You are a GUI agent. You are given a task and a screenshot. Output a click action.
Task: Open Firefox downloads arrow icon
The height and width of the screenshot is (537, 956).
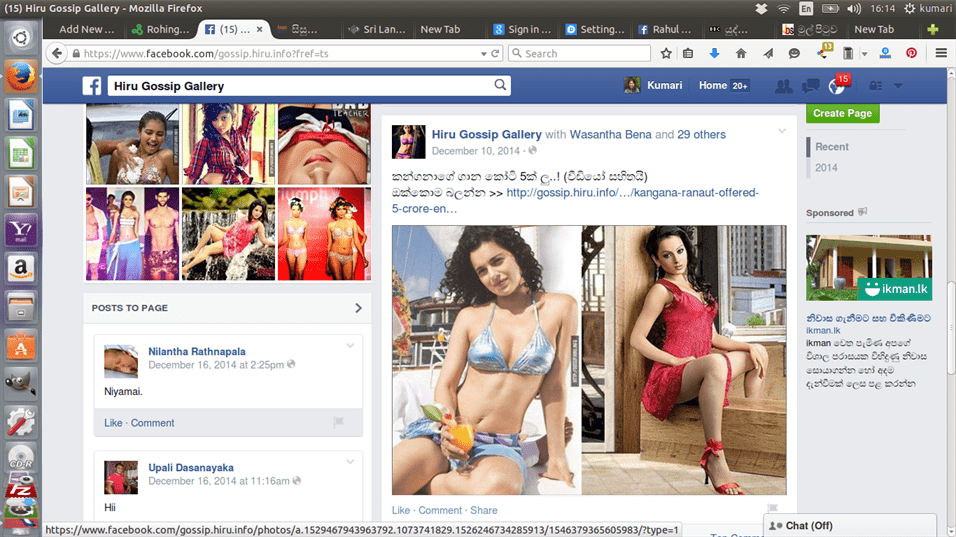coord(714,54)
